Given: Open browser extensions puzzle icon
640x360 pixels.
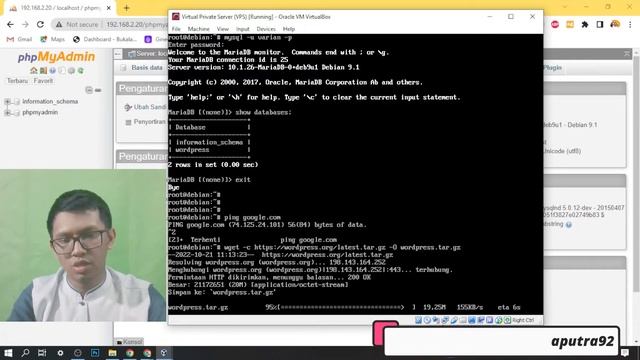Looking at the screenshot, I should 584,24.
